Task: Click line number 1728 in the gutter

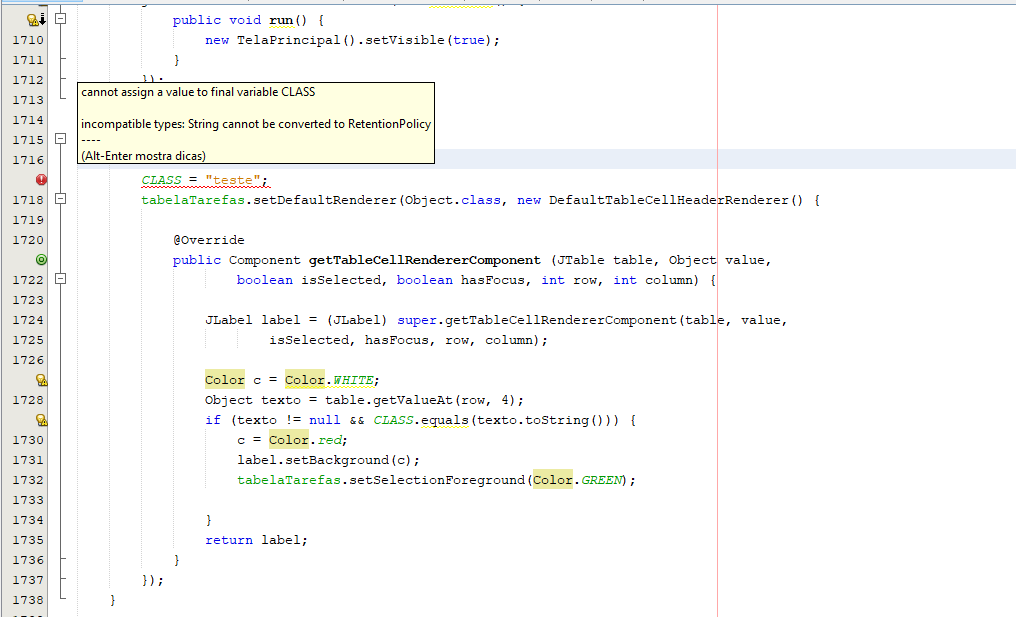Action: [x=28, y=401]
